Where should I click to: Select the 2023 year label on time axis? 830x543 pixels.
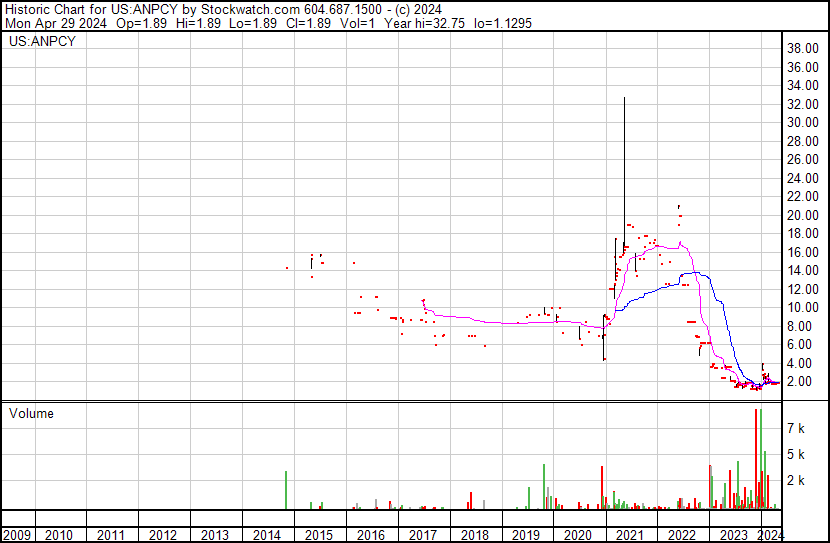point(733,535)
